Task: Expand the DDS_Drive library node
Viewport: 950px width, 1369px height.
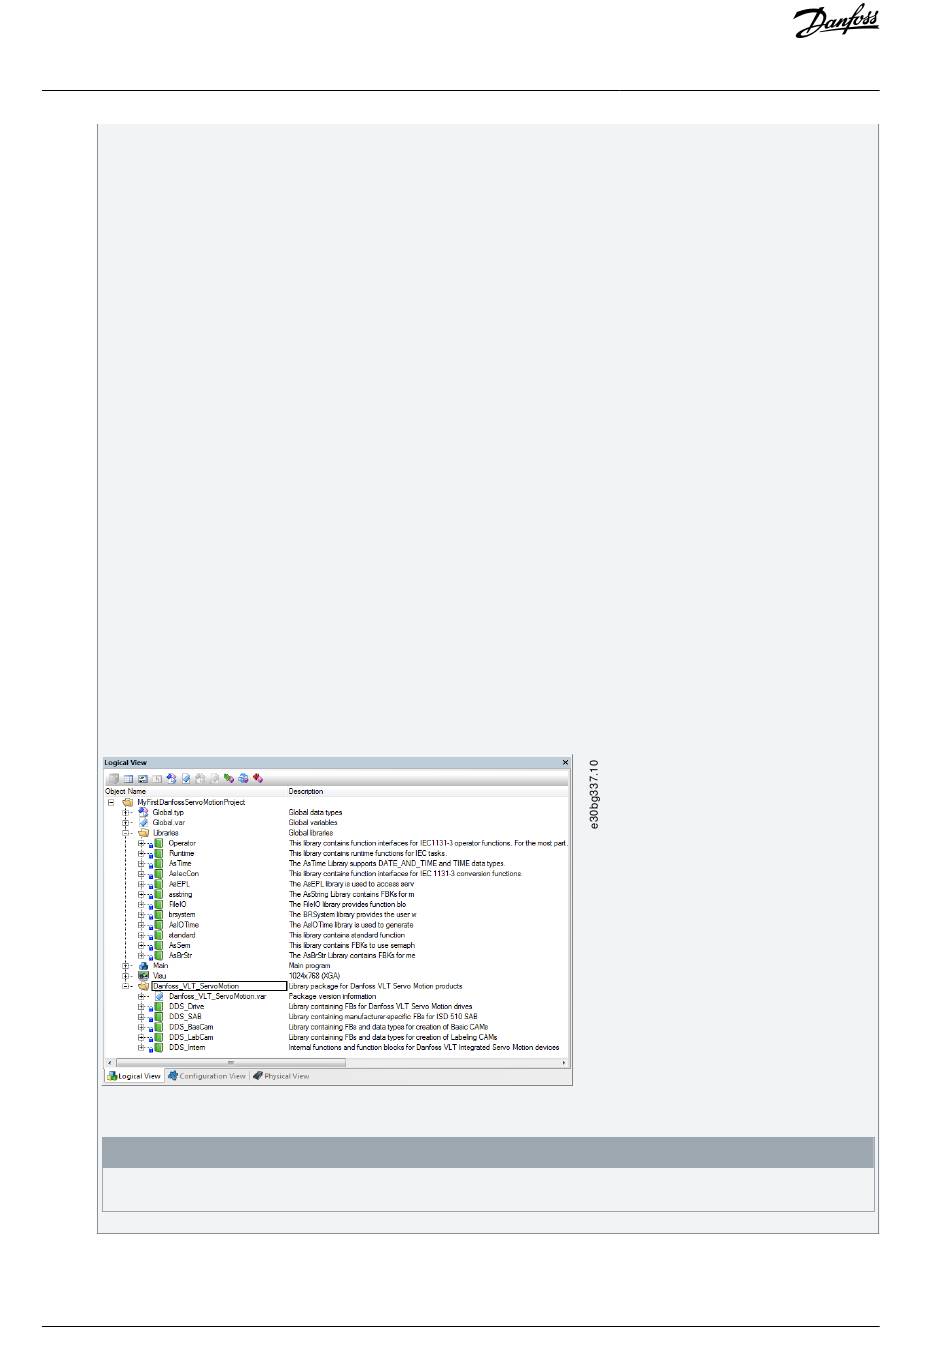Action: (x=142, y=1006)
